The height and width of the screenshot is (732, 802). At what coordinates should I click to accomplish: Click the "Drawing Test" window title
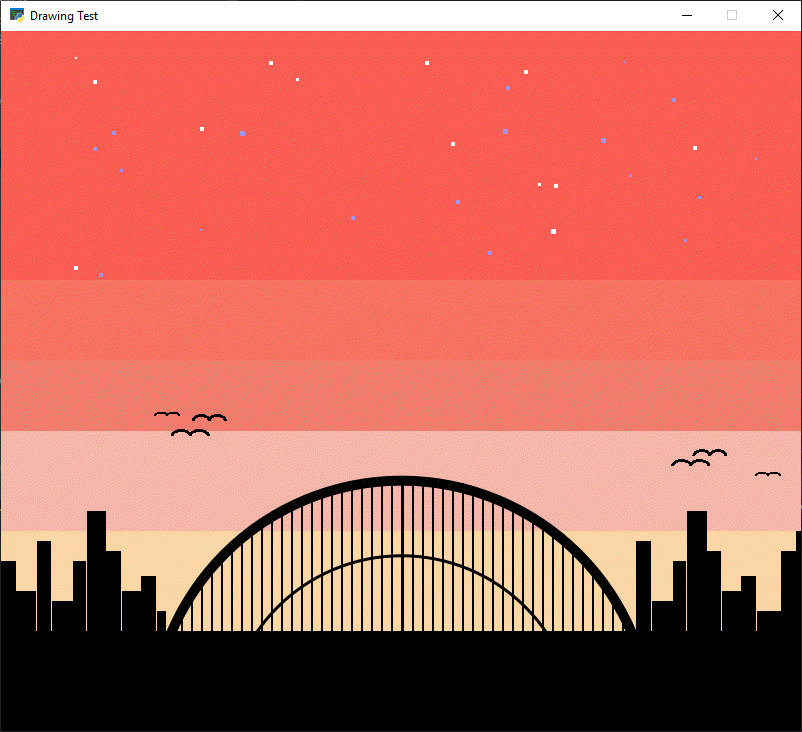64,16
